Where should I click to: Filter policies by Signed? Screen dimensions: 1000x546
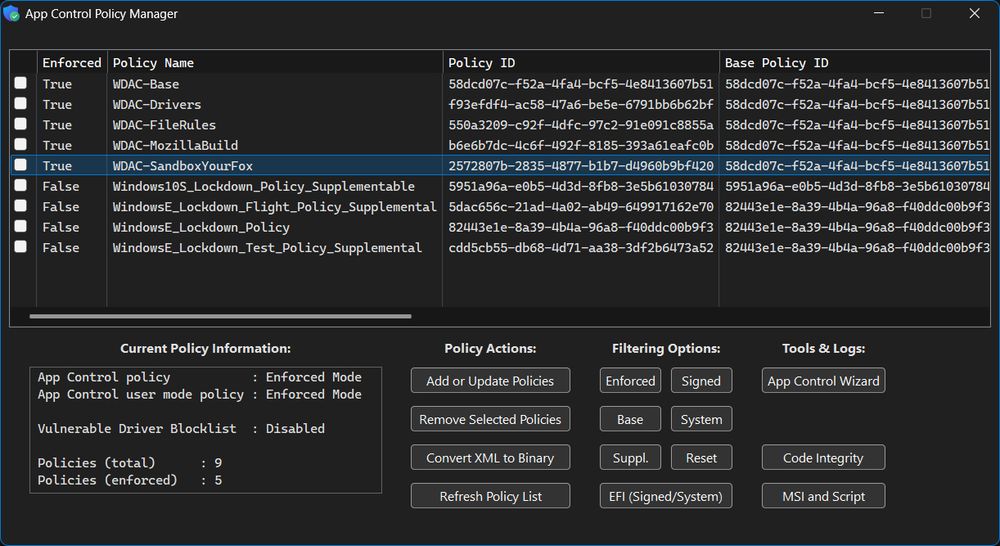click(702, 381)
